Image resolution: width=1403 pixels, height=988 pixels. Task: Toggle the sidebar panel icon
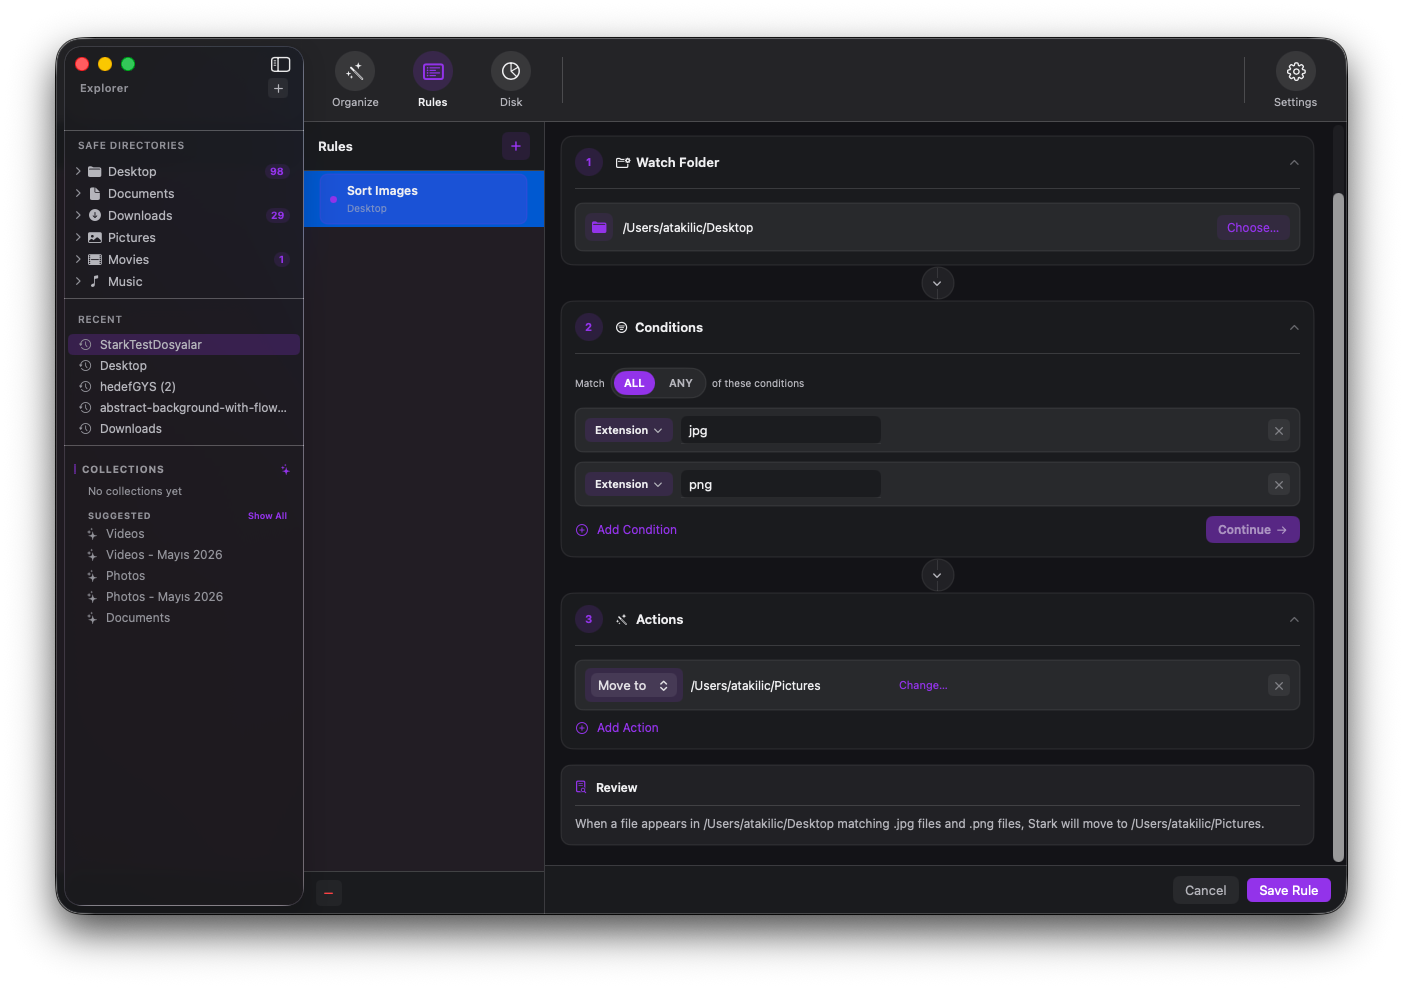pyautogui.click(x=280, y=64)
